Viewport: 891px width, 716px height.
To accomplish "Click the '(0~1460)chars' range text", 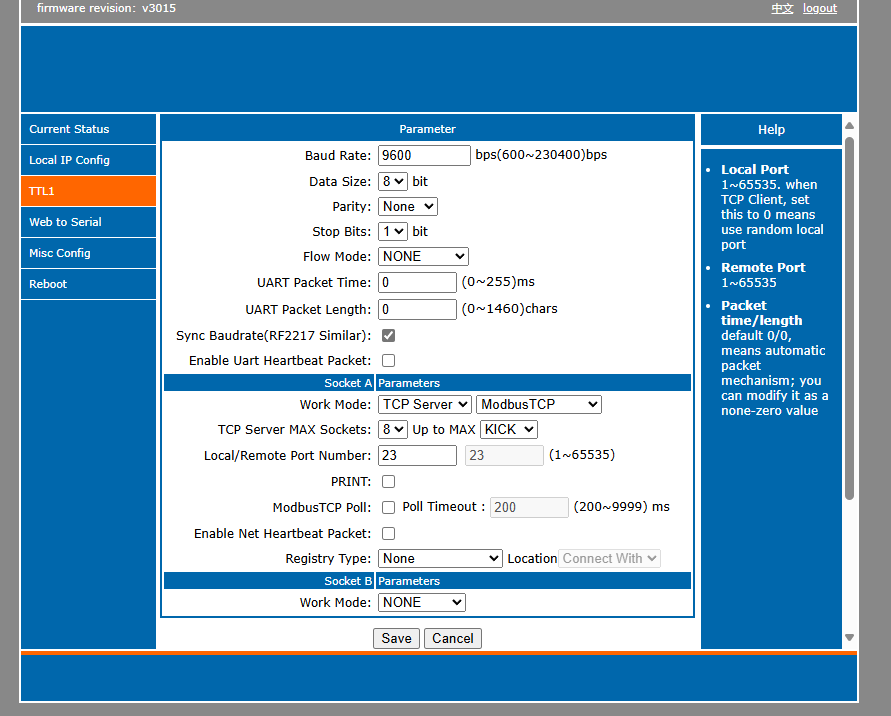I will tap(509, 309).
